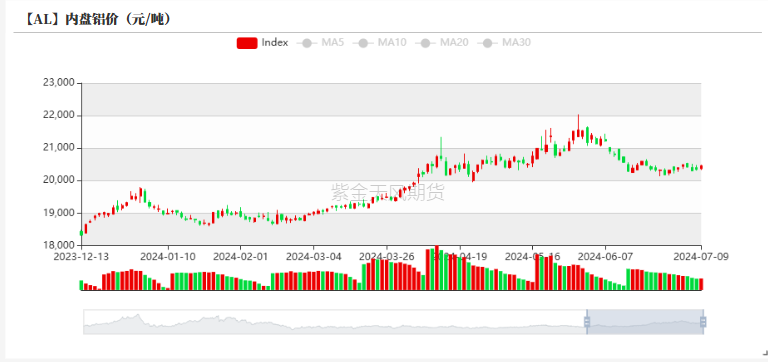Click the 2024-07-09 end date label

701,256
